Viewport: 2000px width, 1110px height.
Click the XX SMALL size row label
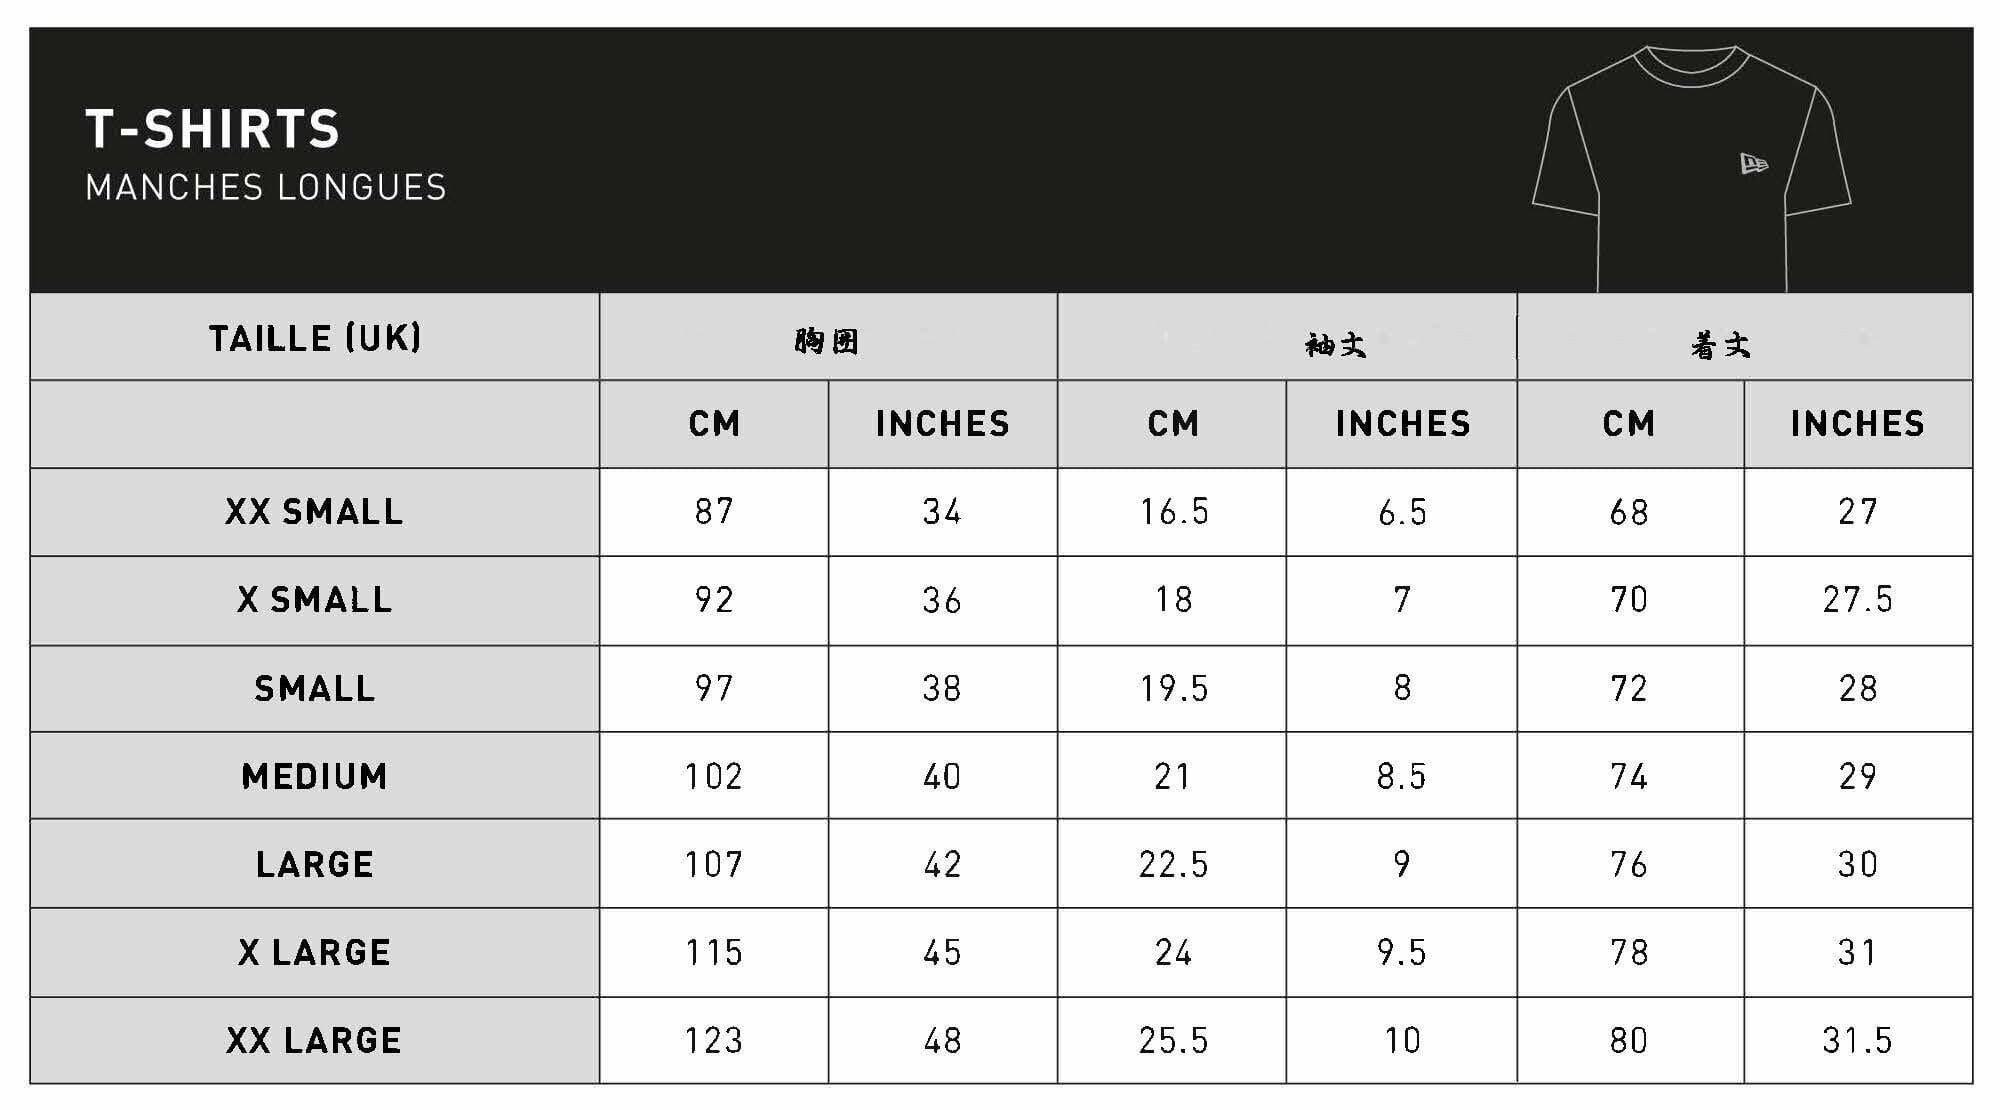pyautogui.click(x=314, y=512)
